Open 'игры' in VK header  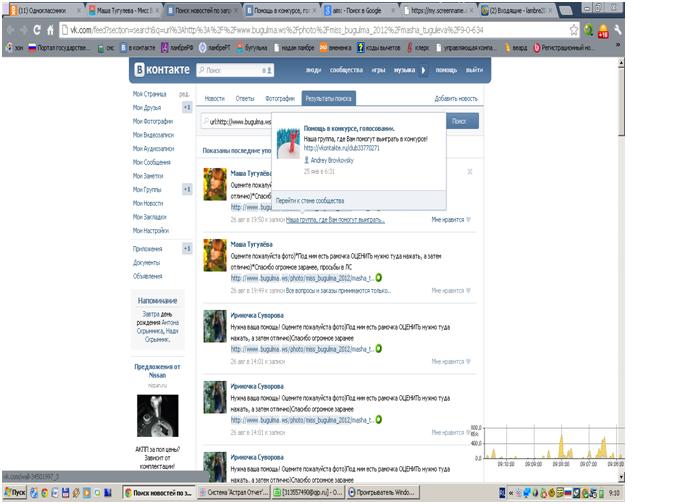click(x=378, y=70)
